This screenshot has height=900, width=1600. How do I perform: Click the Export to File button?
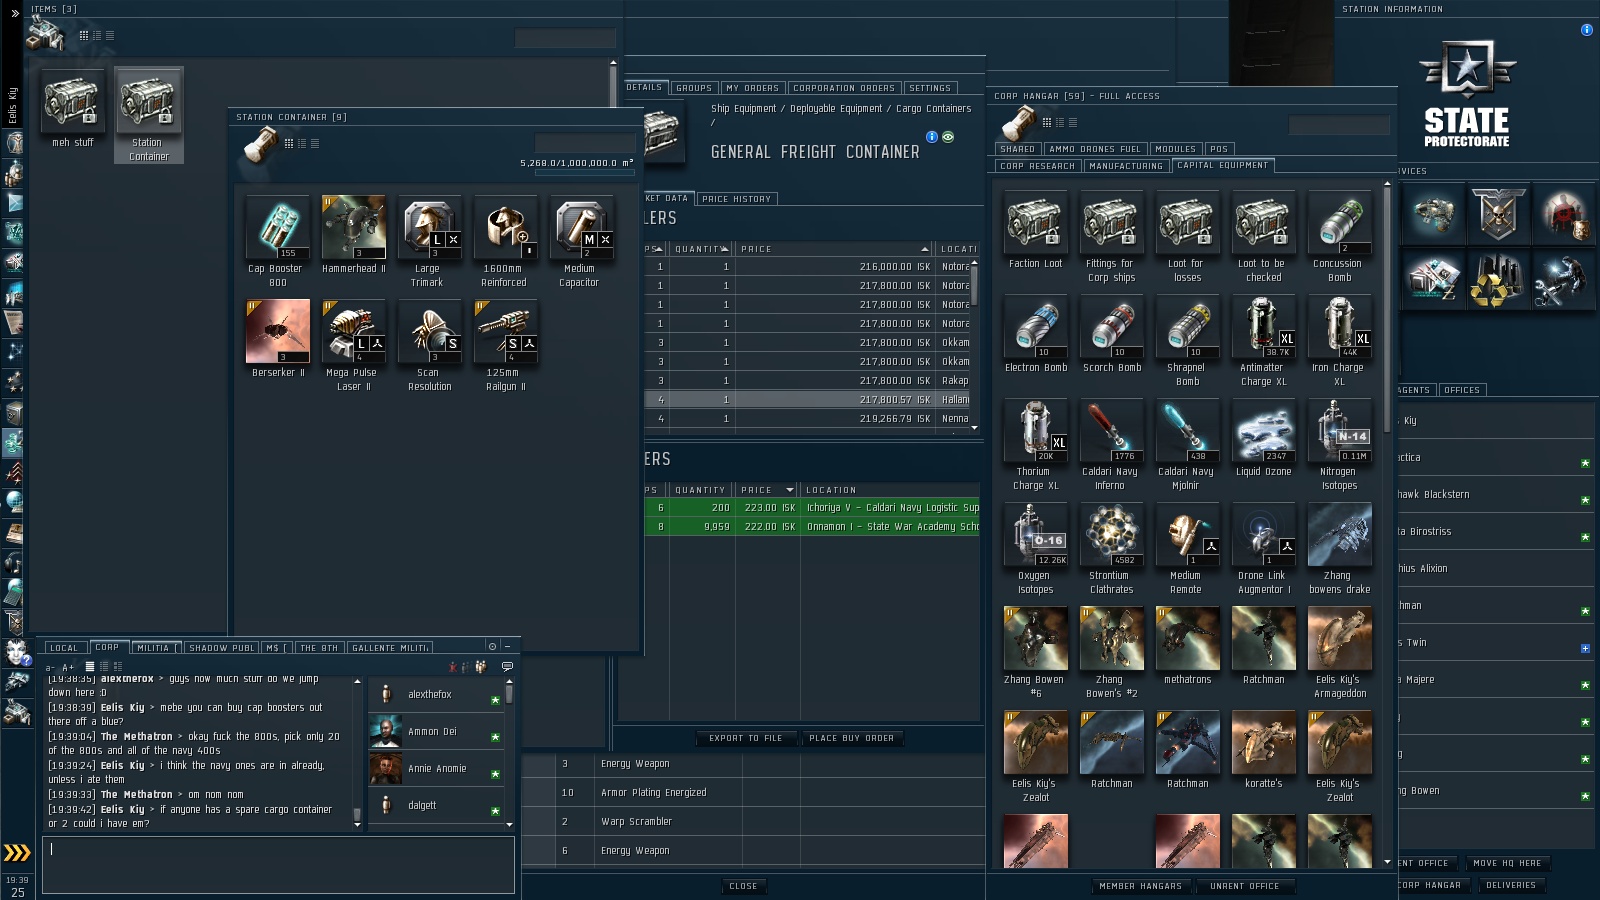pyautogui.click(x=746, y=738)
